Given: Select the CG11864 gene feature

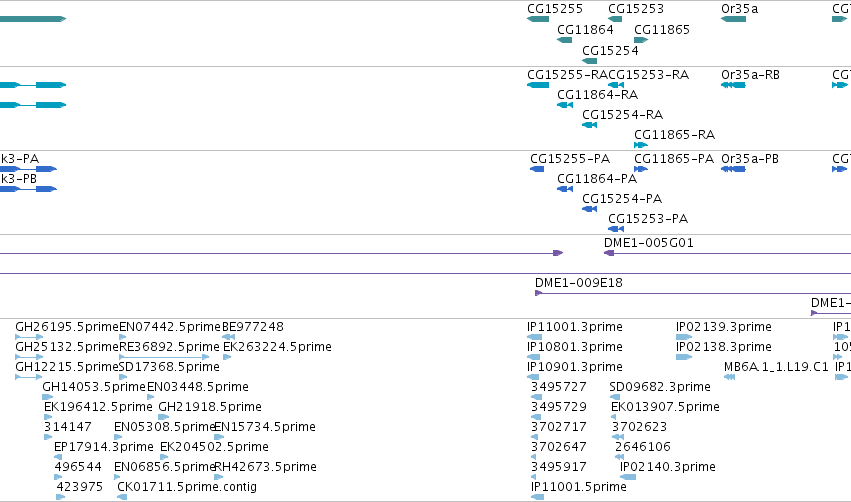Looking at the screenshot, I should pyautogui.click(x=564, y=40).
